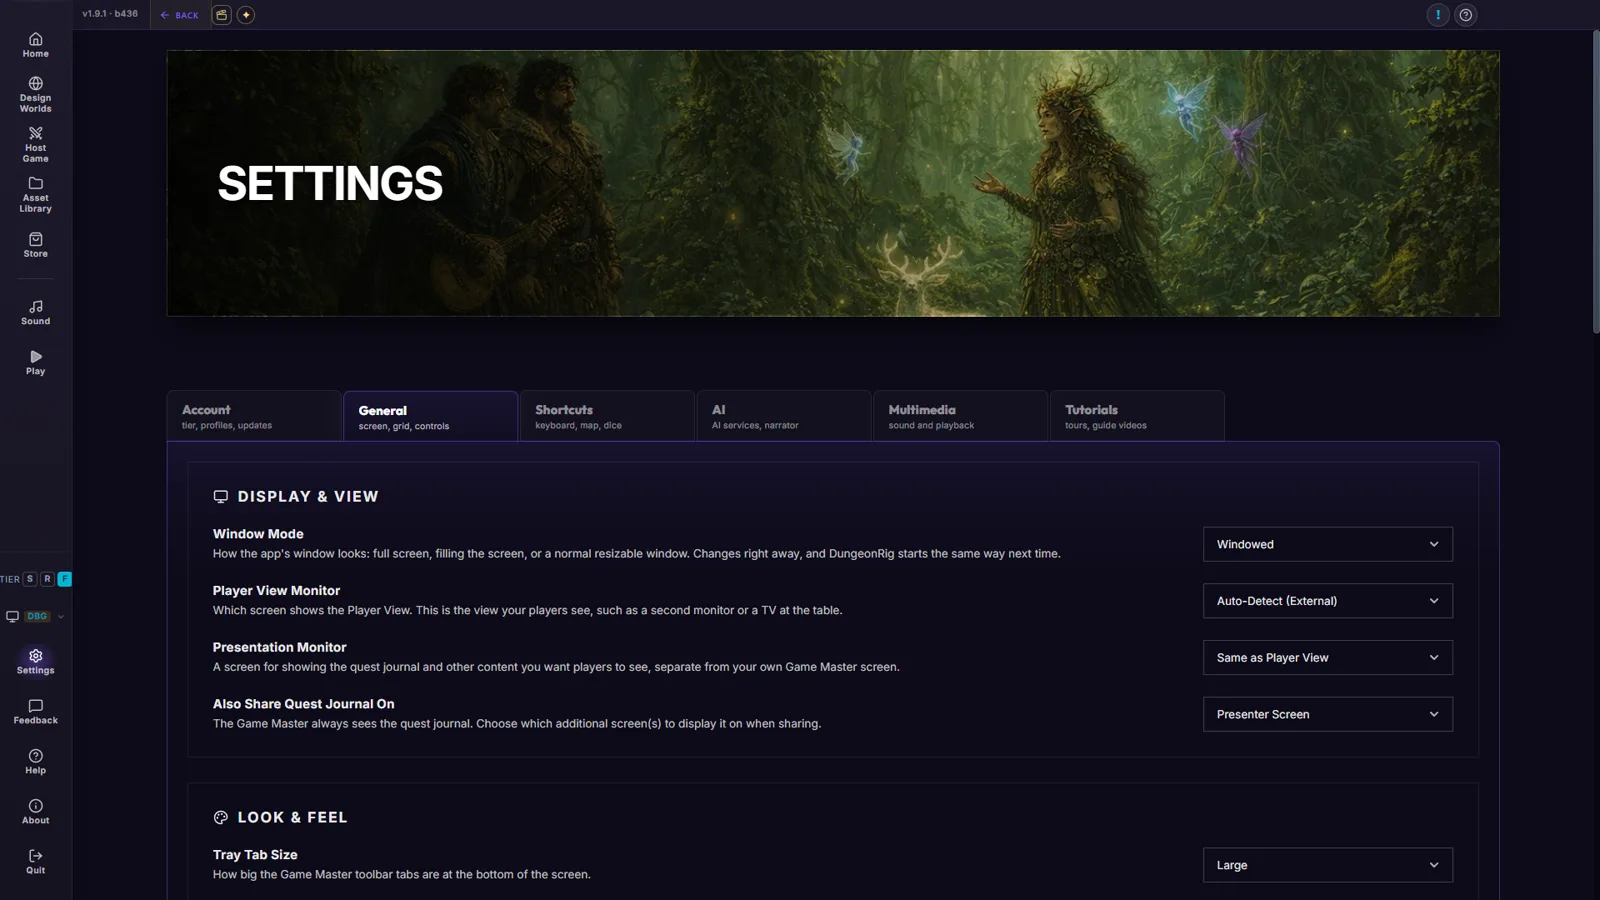Click the question mark help icon at top right
The image size is (1600, 900).
click(x=1466, y=15)
